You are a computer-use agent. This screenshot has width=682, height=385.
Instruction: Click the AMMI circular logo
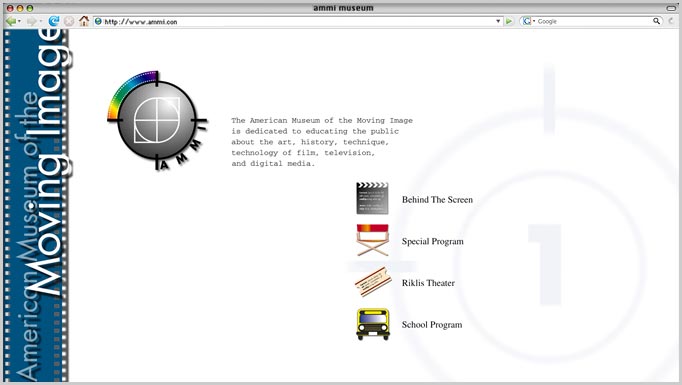tap(157, 121)
